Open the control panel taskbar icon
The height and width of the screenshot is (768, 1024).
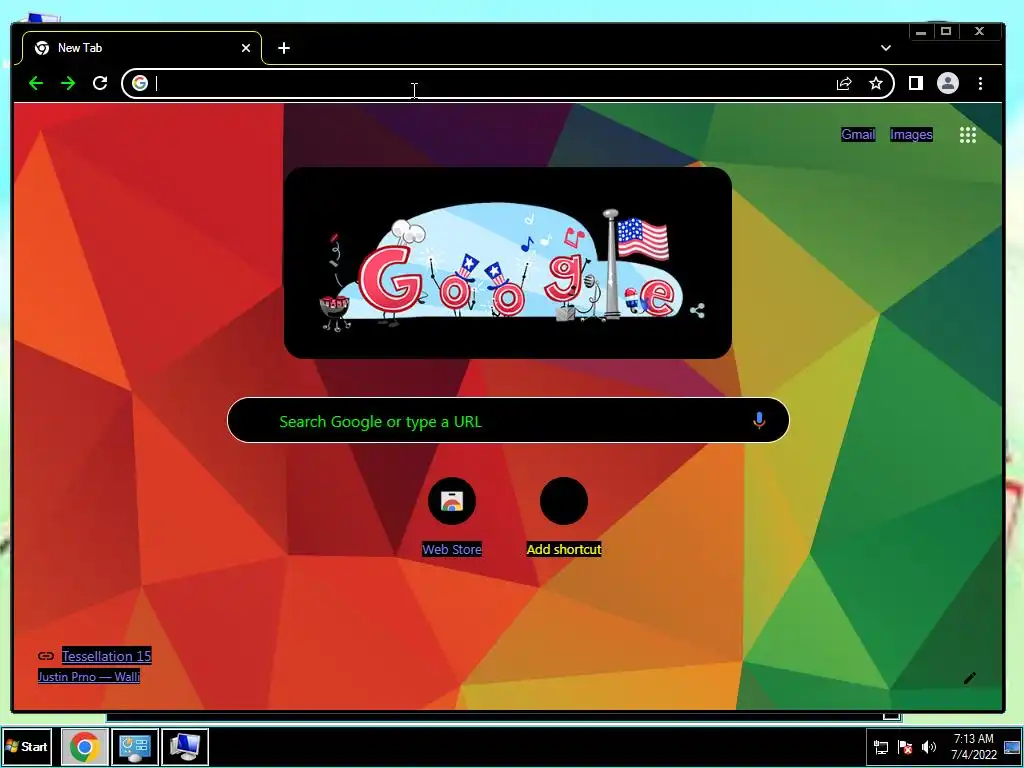(135, 746)
